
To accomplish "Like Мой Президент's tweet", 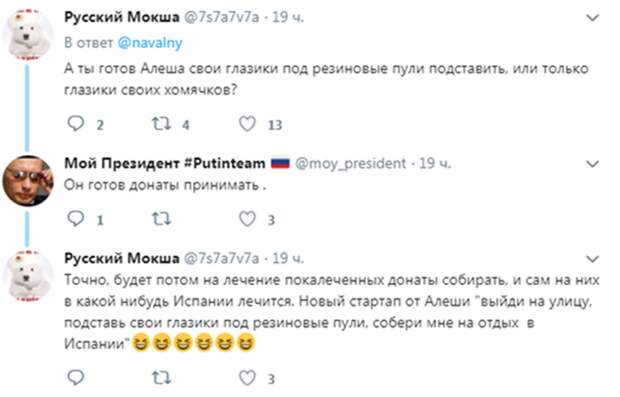I will click(248, 219).
